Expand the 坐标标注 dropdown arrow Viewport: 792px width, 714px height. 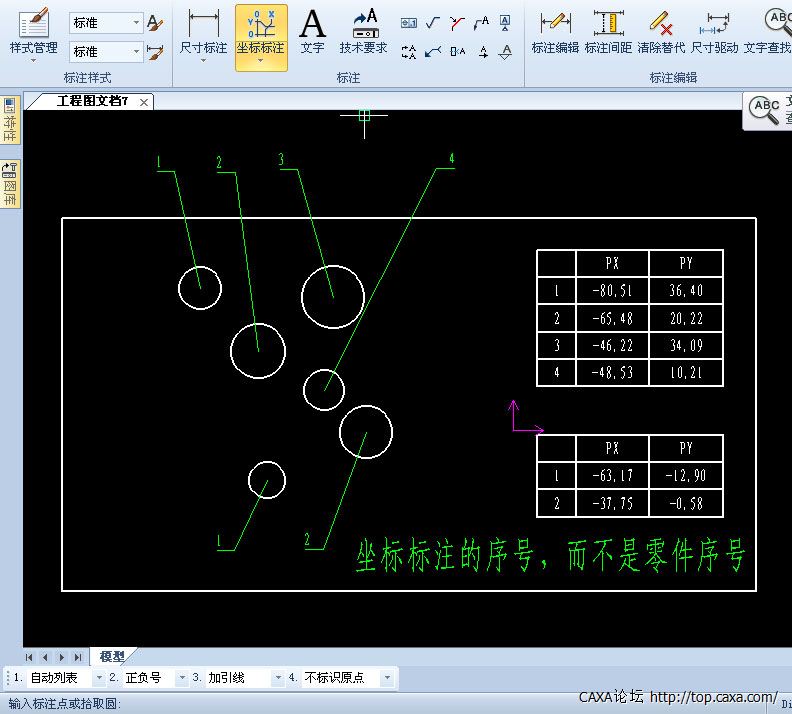261,61
